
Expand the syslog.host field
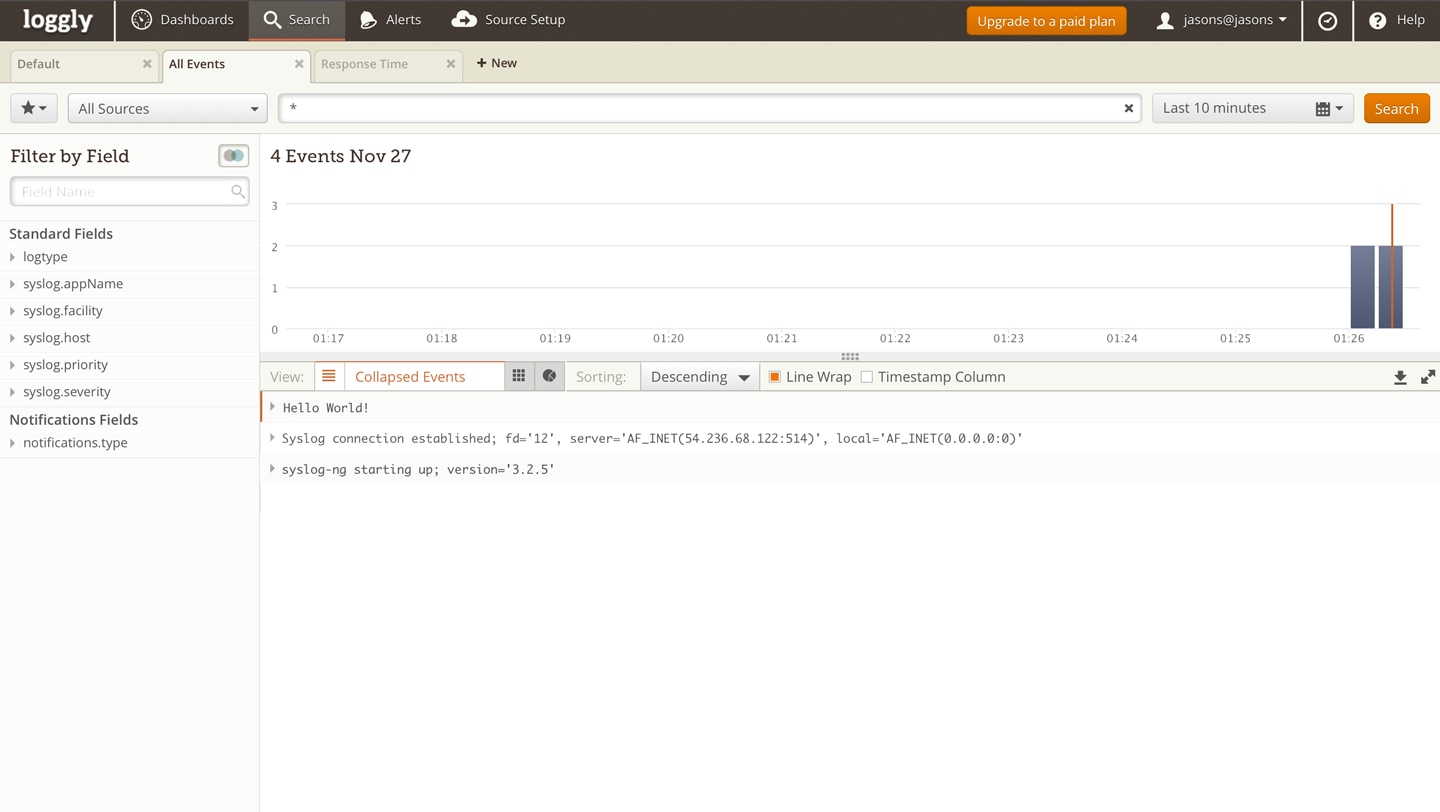click(x=56, y=338)
